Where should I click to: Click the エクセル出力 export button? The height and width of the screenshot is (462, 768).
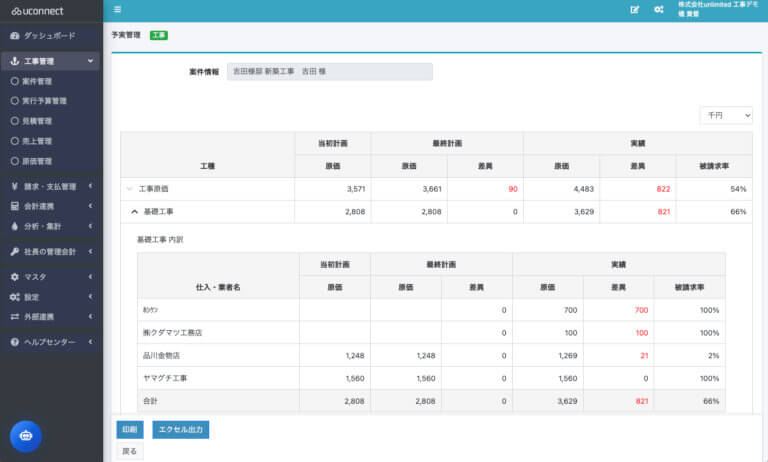point(181,430)
